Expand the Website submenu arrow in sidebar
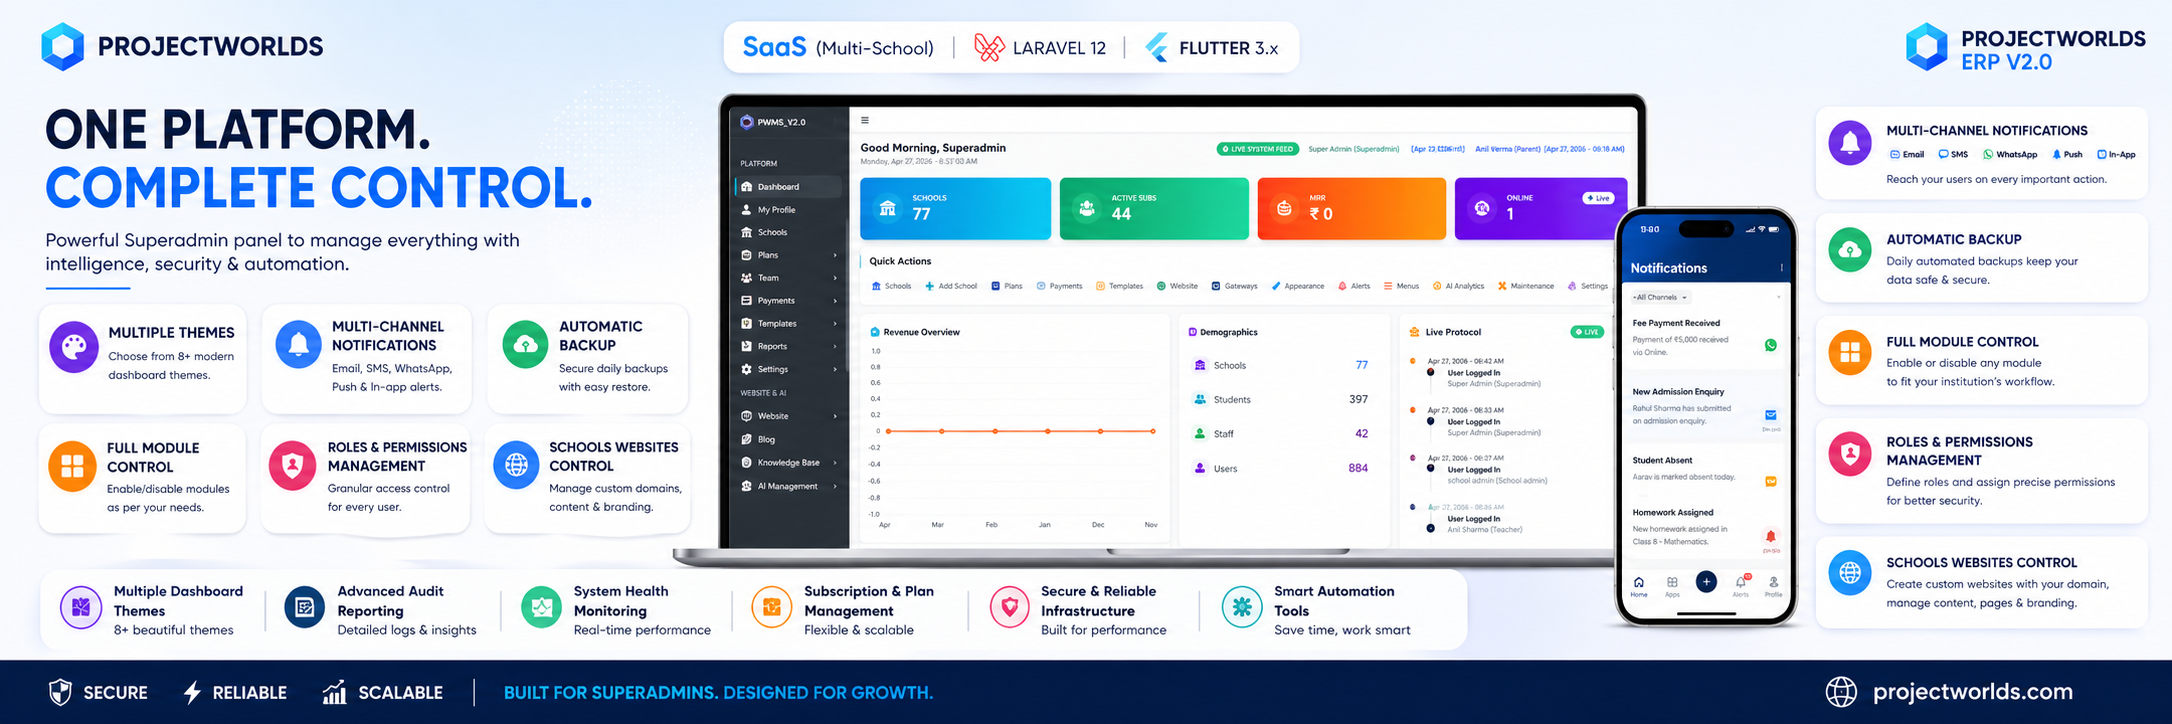 pos(835,416)
